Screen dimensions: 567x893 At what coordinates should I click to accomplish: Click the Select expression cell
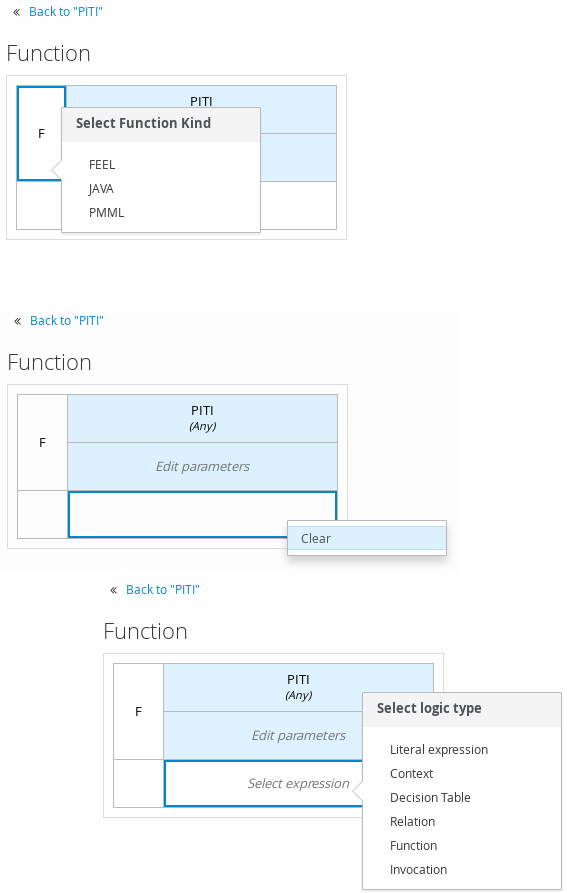tap(264, 783)
